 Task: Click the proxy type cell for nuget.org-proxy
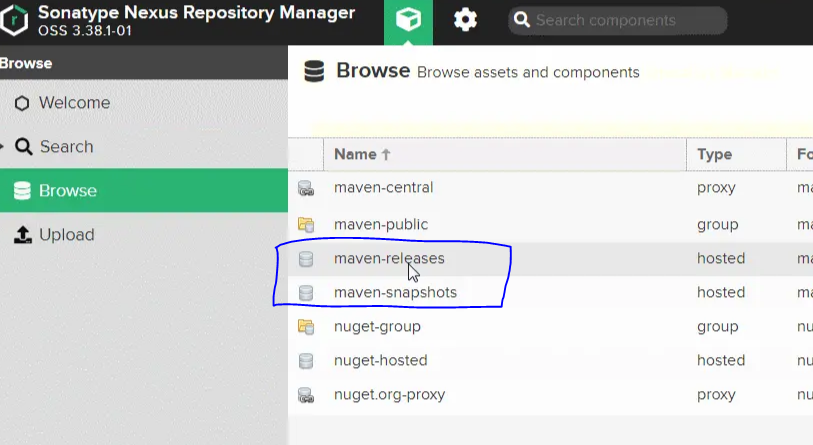pos(716,395)
